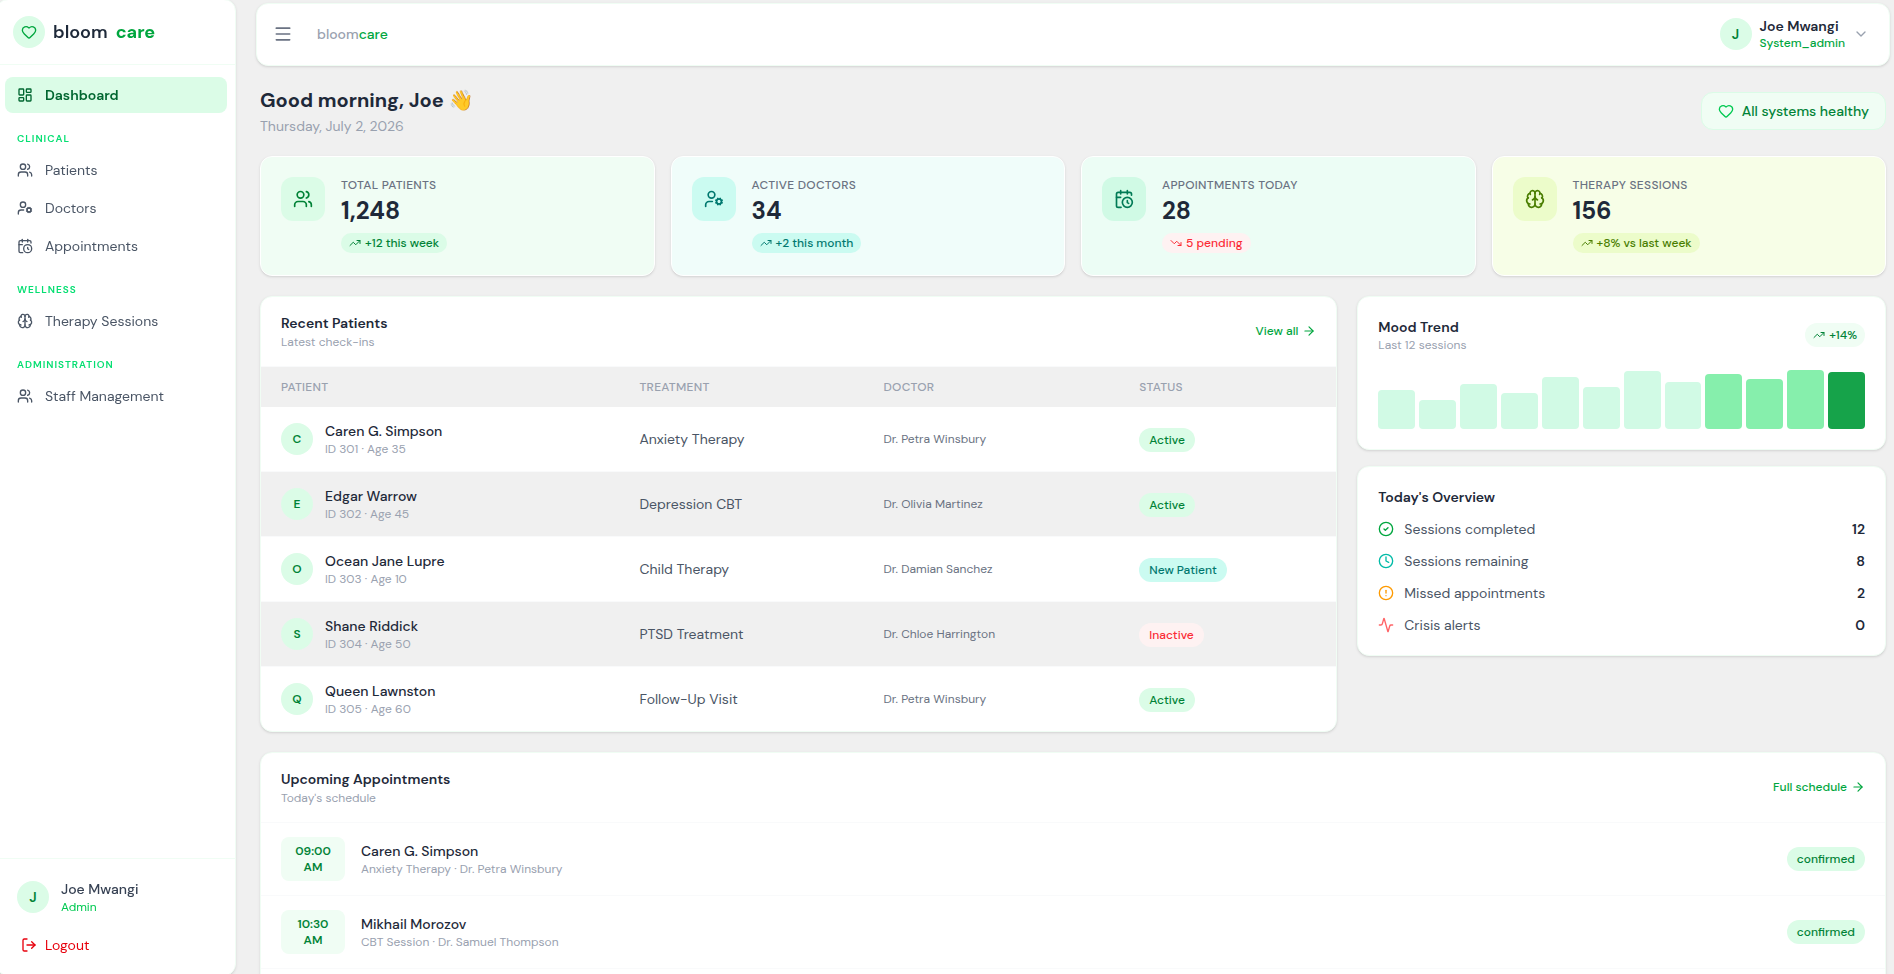Click the +8% vs last week badge
This screenshot has width=1894, height=974.
pyautogui.click(x=1636, y=243)
